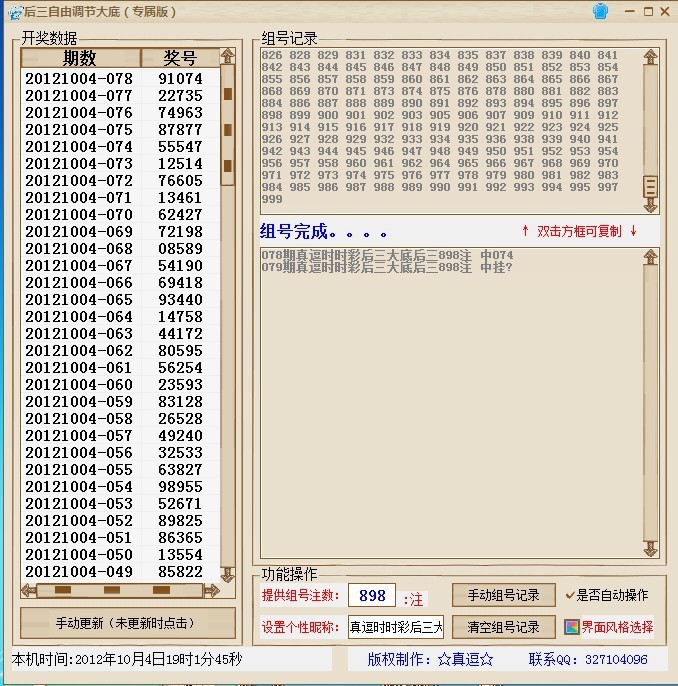This screenshot has height=686, width=678.
Task: Click prize number 83128
Action: 180,402
